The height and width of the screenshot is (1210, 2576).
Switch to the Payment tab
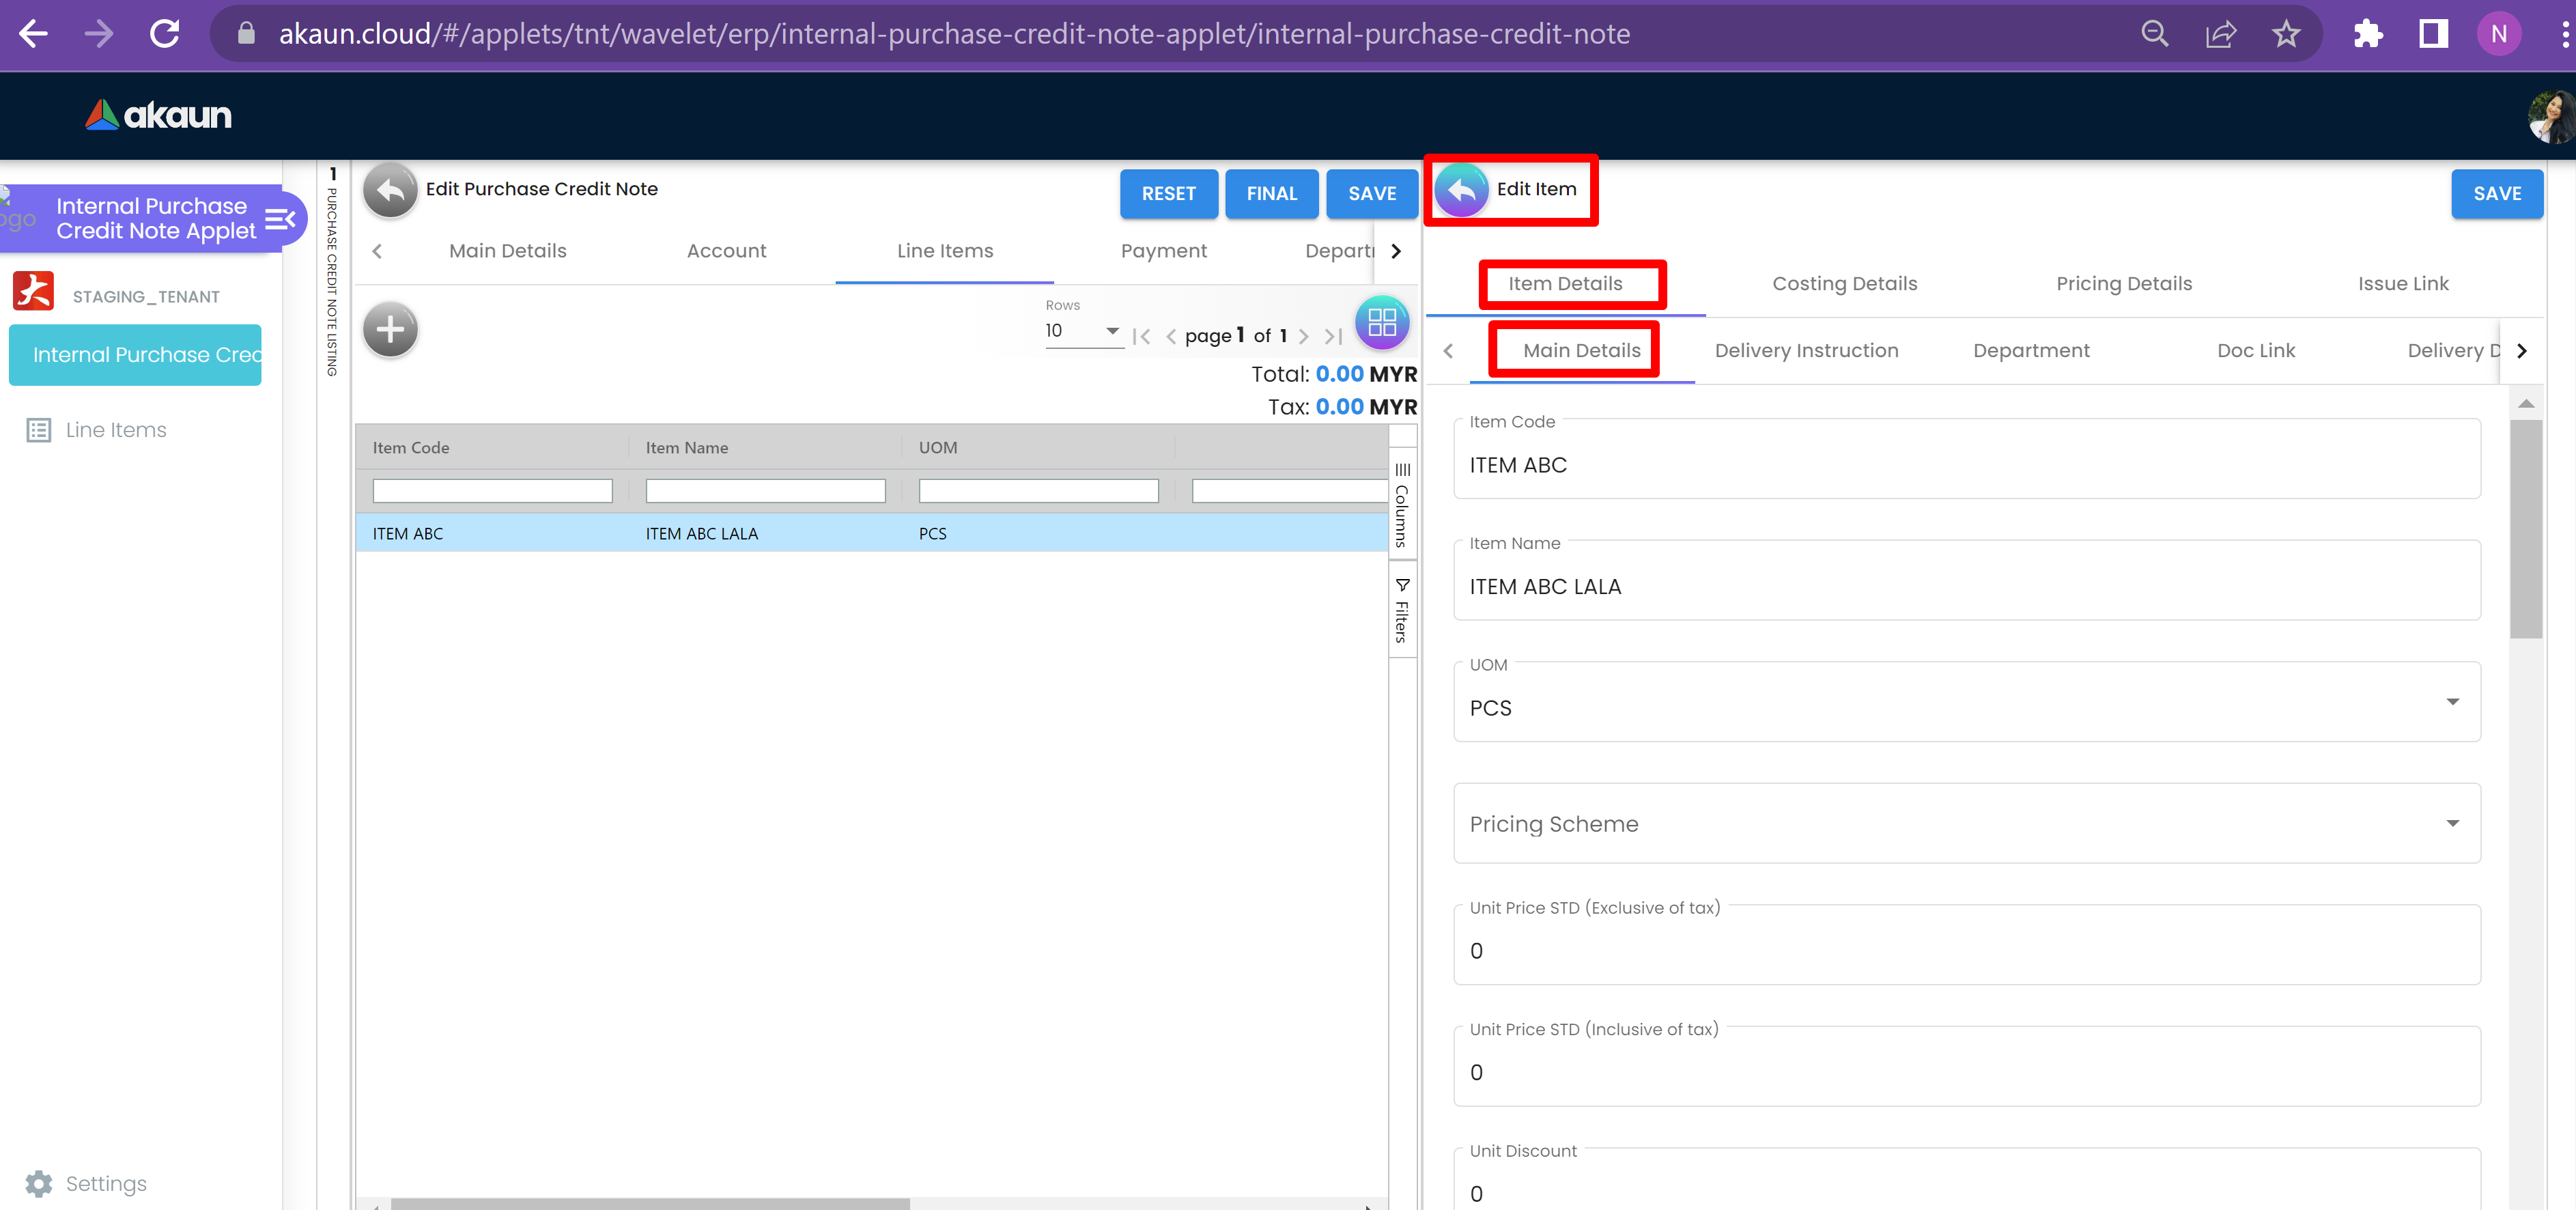coord(1163,251)
